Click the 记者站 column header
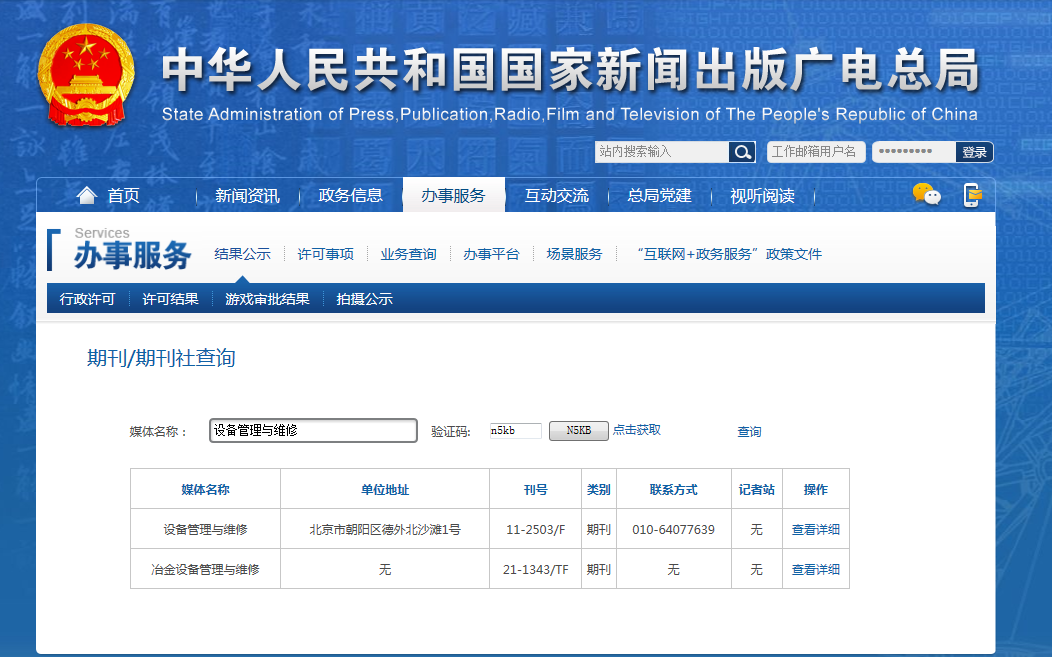 tap(757, 490)
